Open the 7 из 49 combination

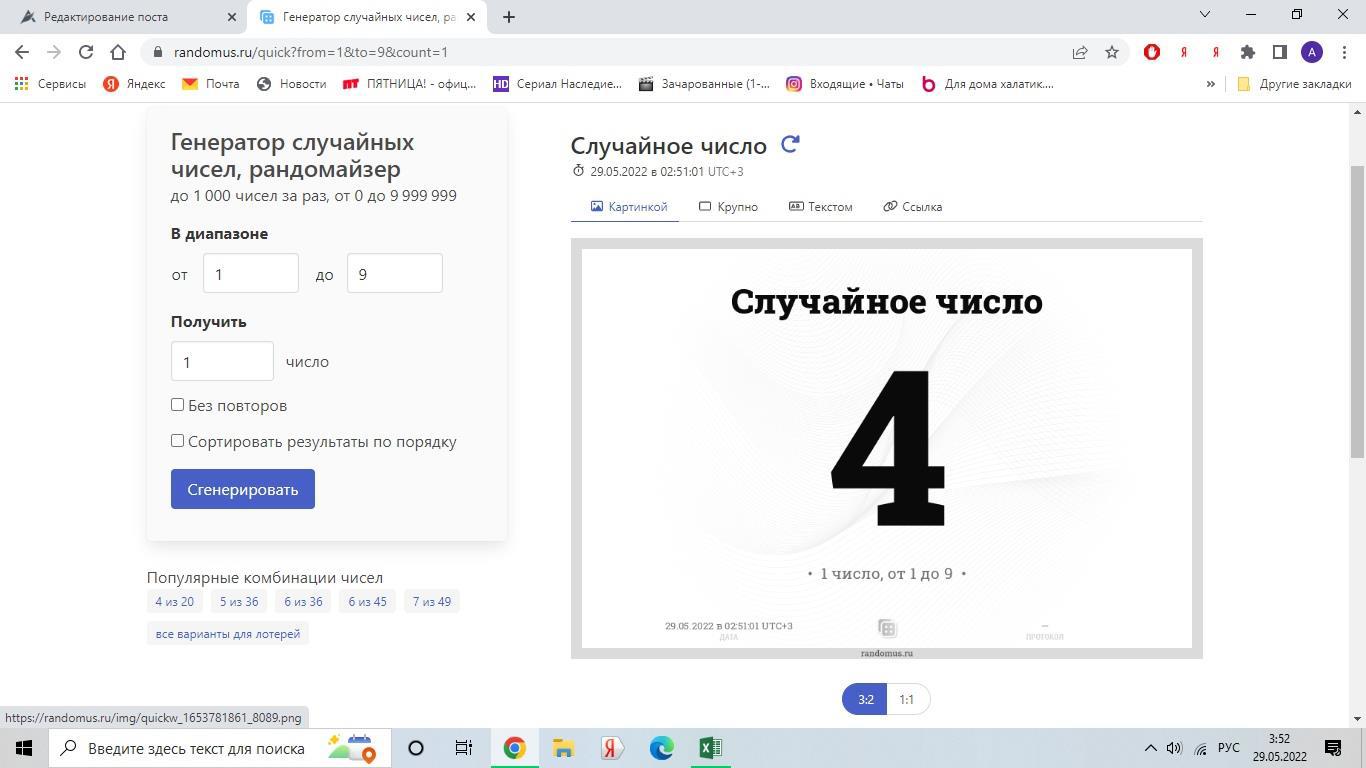(432, 601)
